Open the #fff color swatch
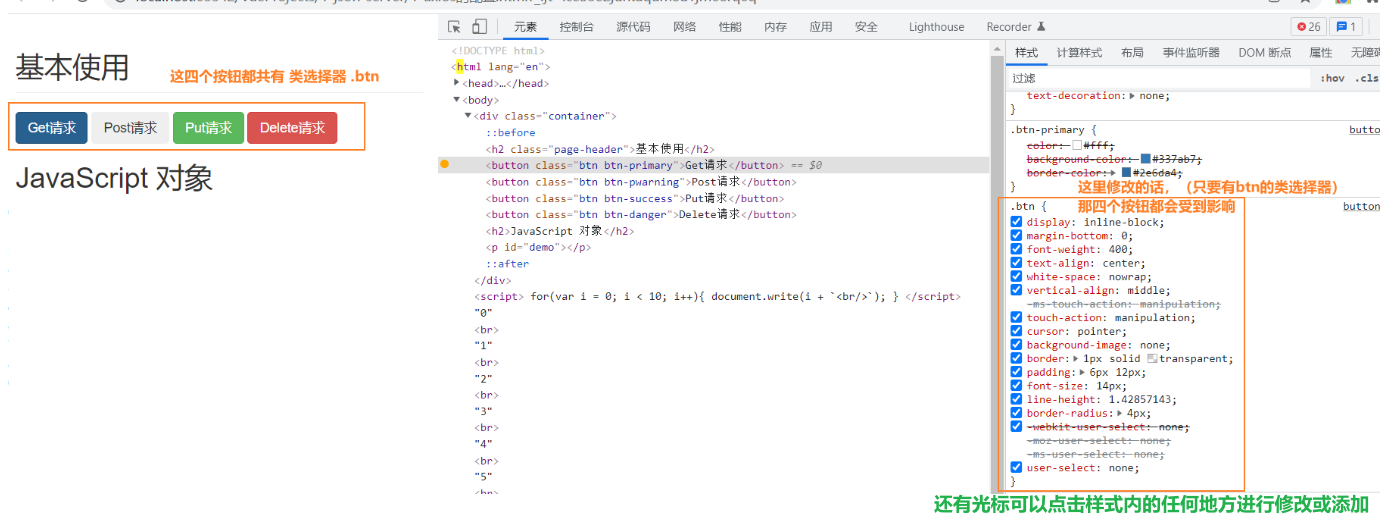Image resolution: width=1388 pixels, height=515 pixels. [x=1076, y=145]
